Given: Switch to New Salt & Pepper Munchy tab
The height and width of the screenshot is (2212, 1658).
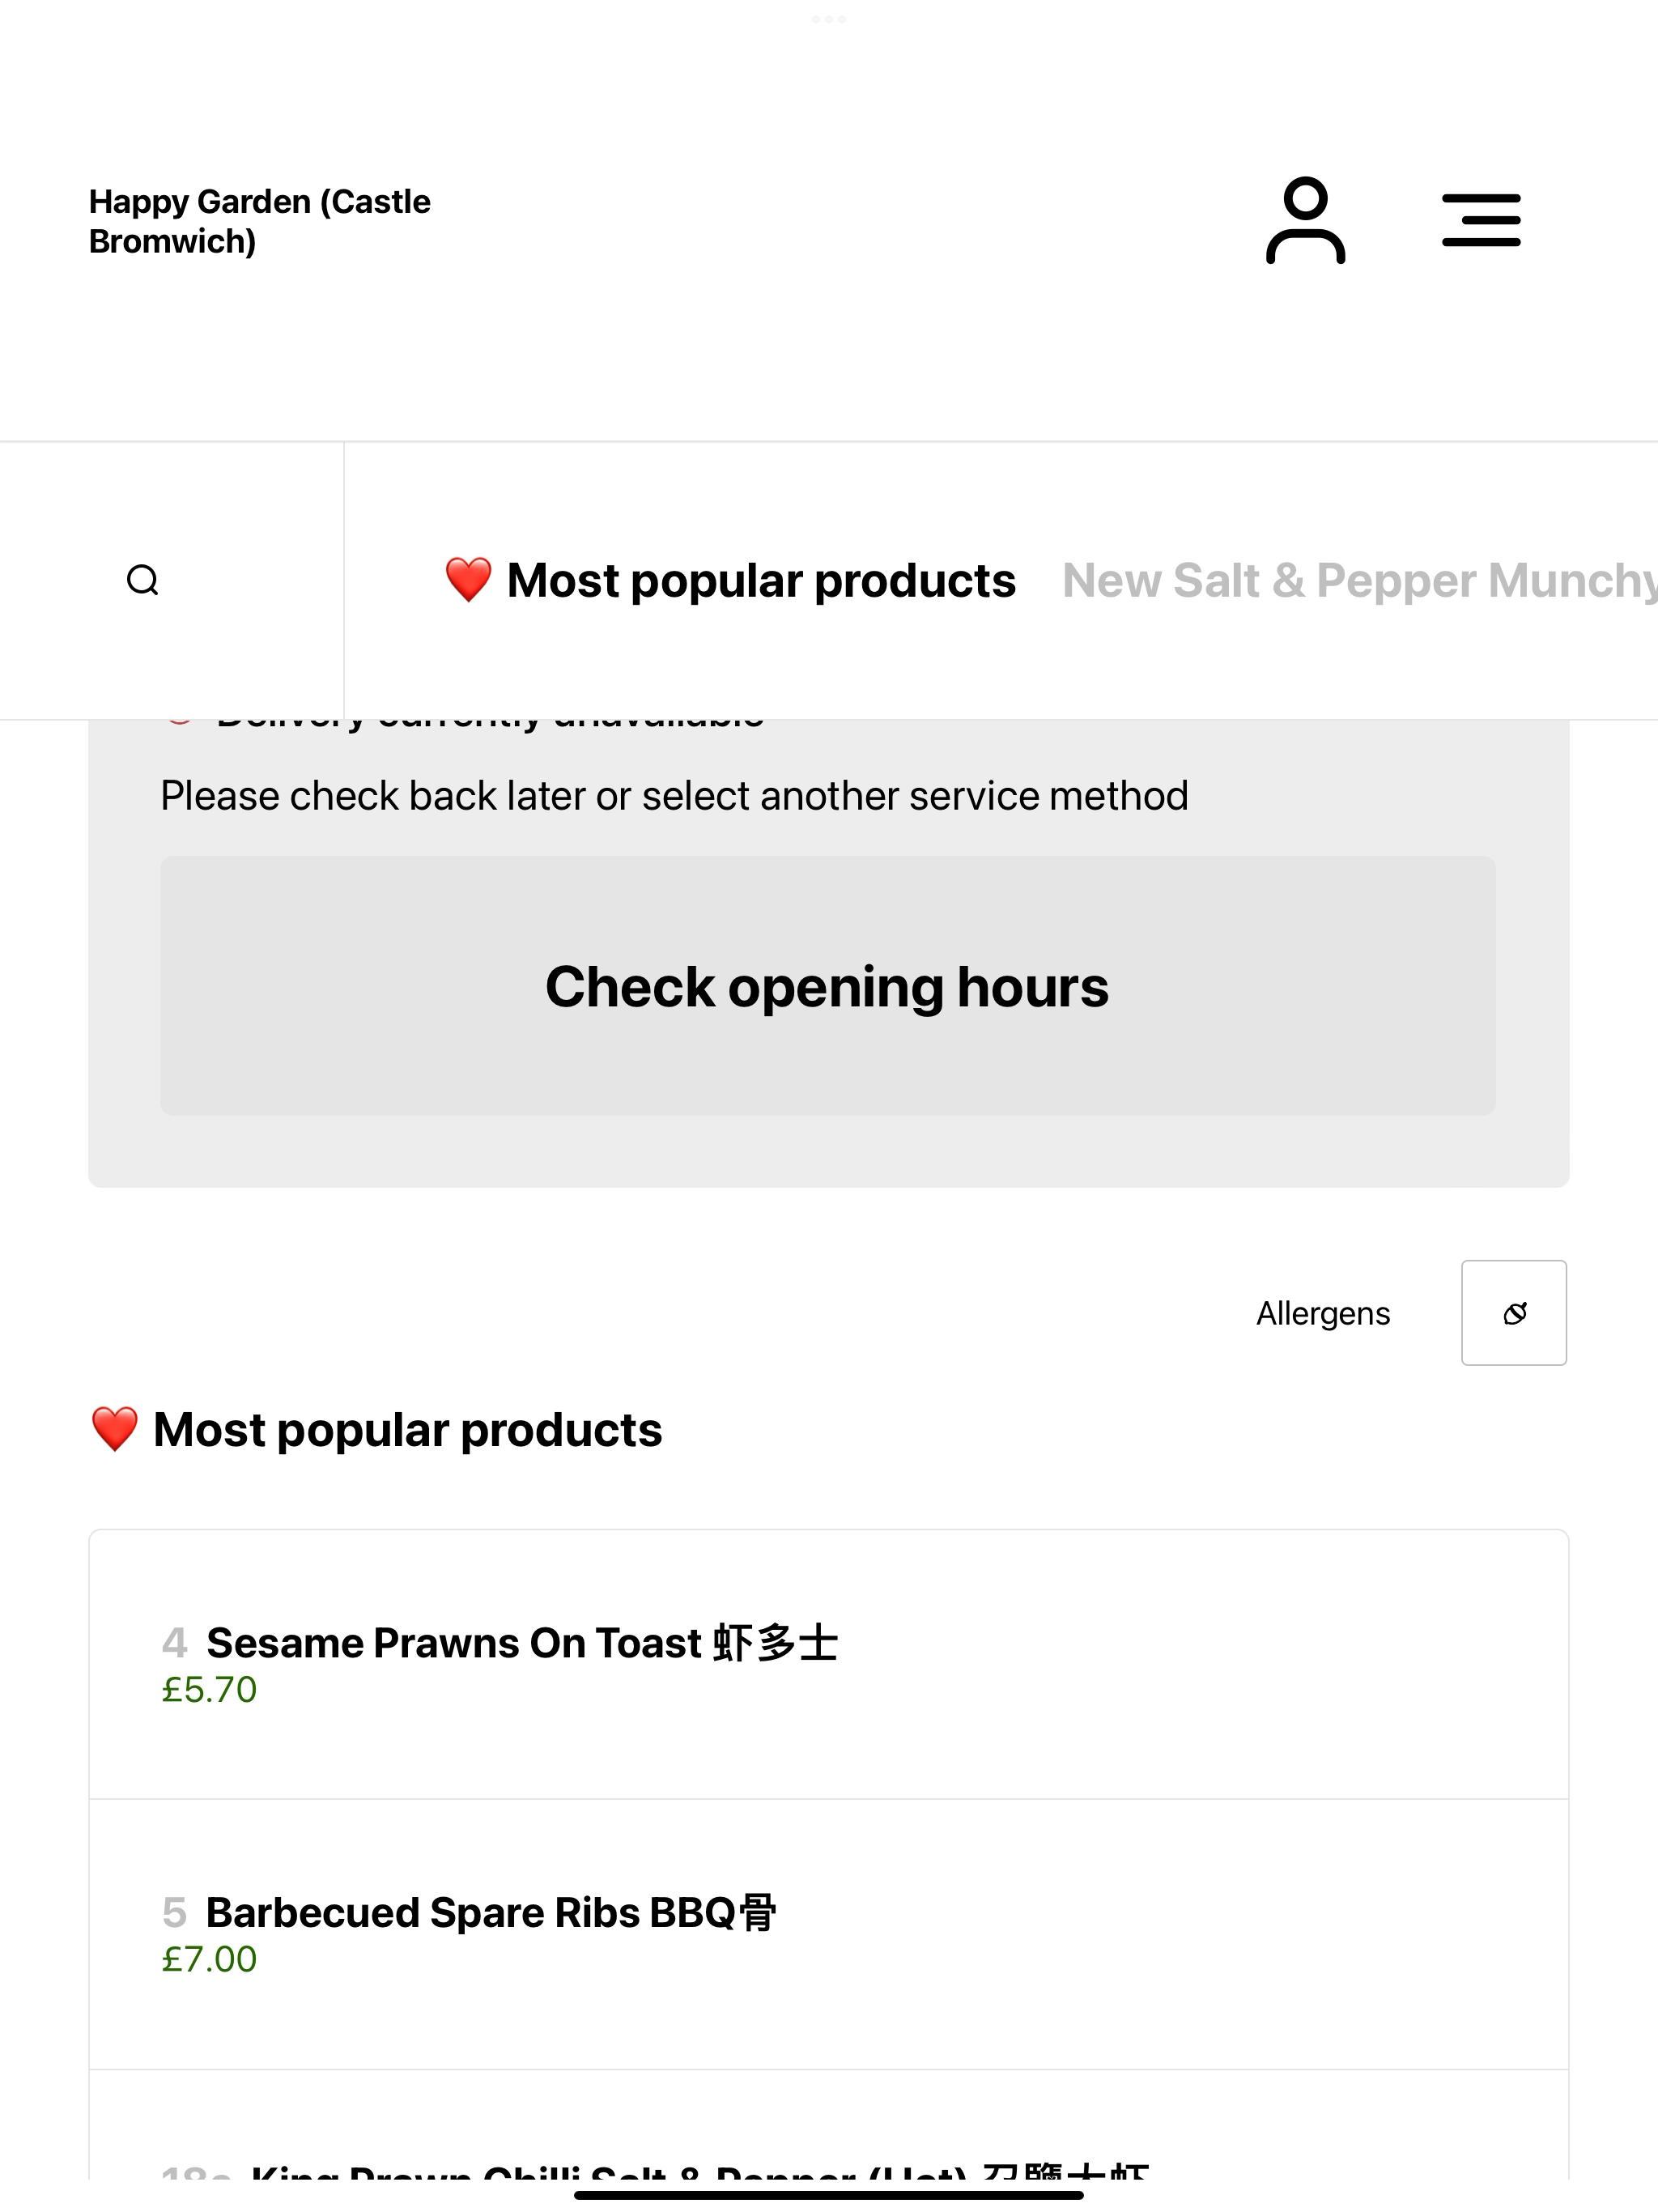Looking at the screenshot, I should coord(1360,580).
